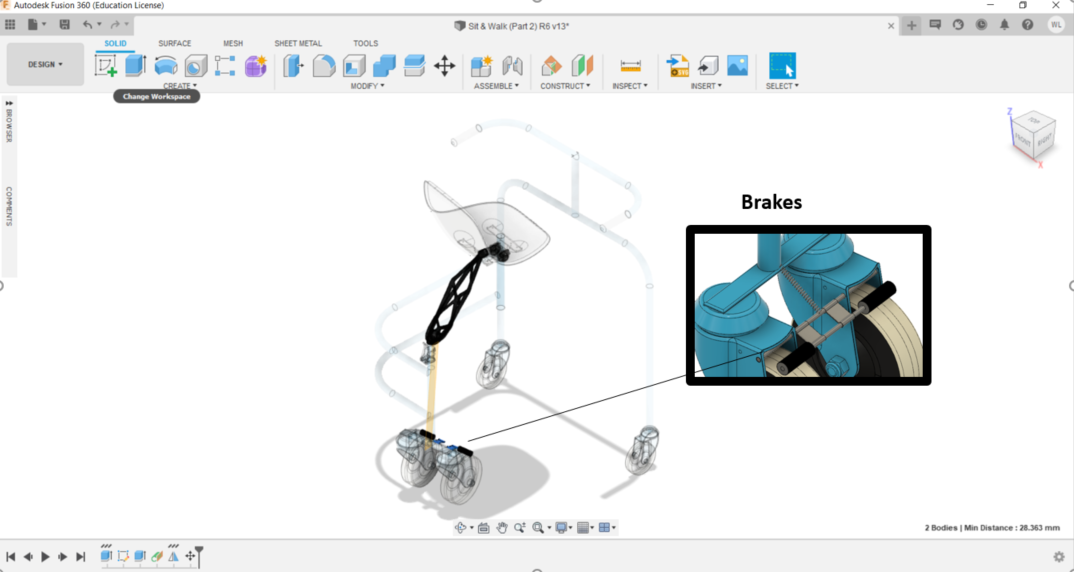Open the COMMENTS side panel
This screenshot has height=572, width=1074.
tap(9, 206)
